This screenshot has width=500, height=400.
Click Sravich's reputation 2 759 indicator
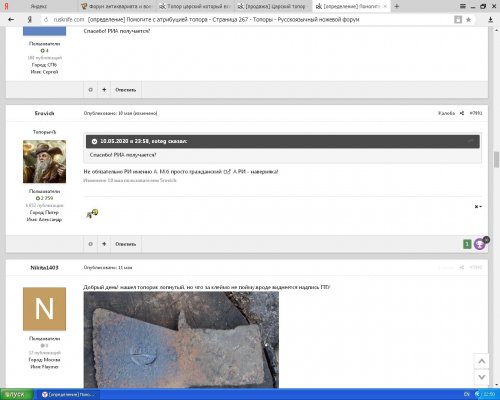tap(44, 198)
